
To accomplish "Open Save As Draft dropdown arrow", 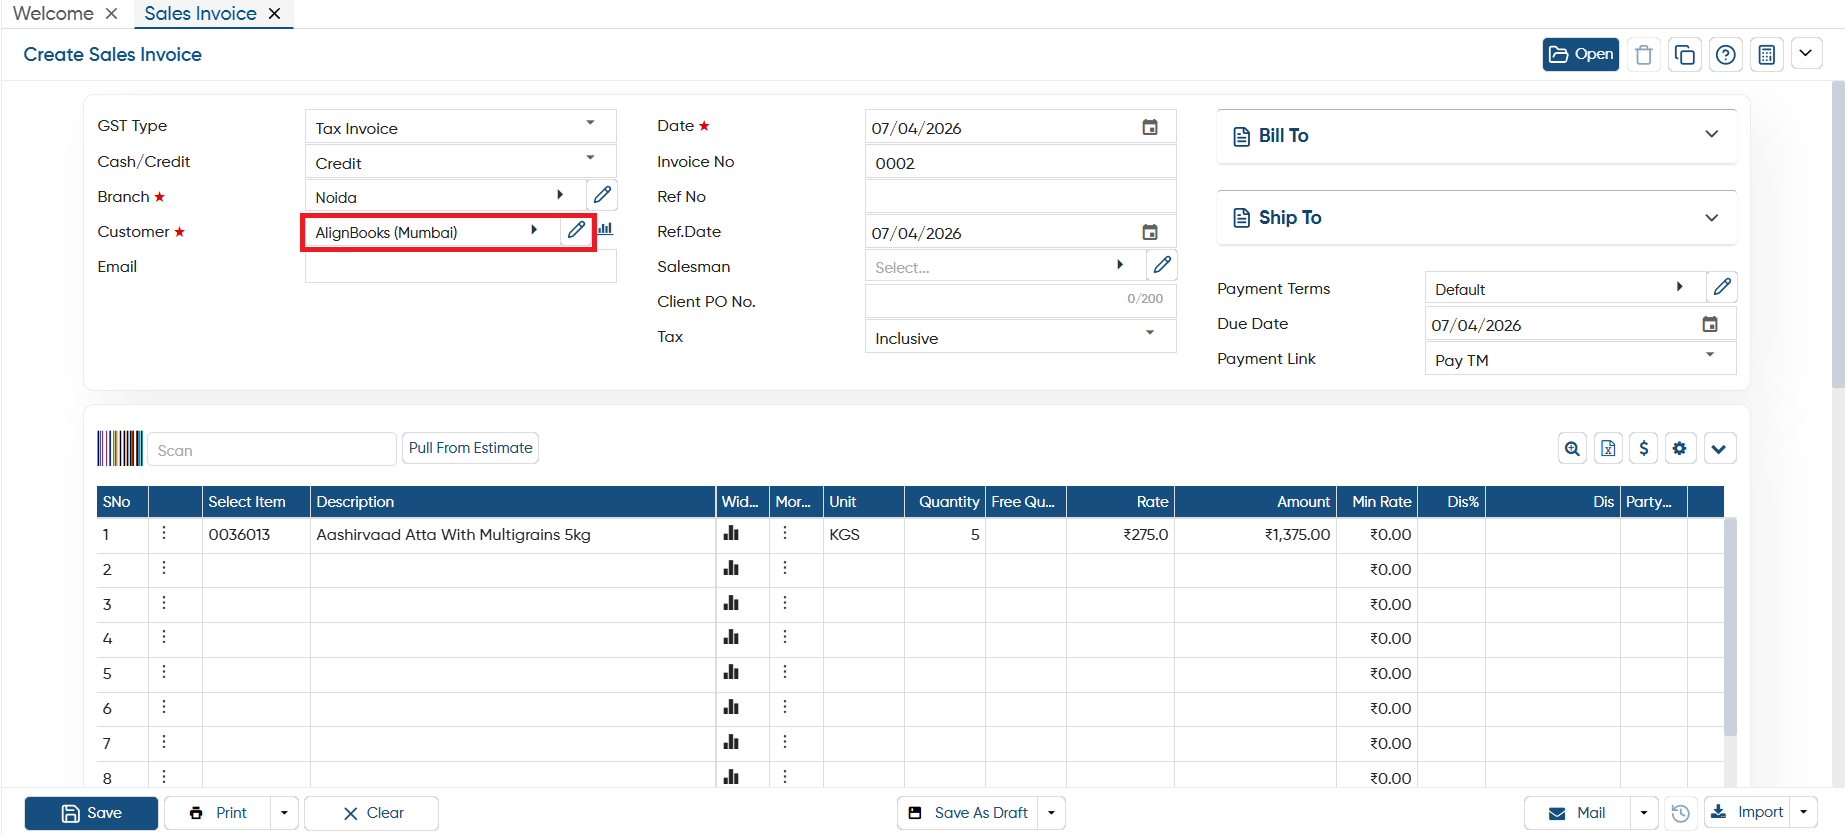I will [x=1051, y=813].
